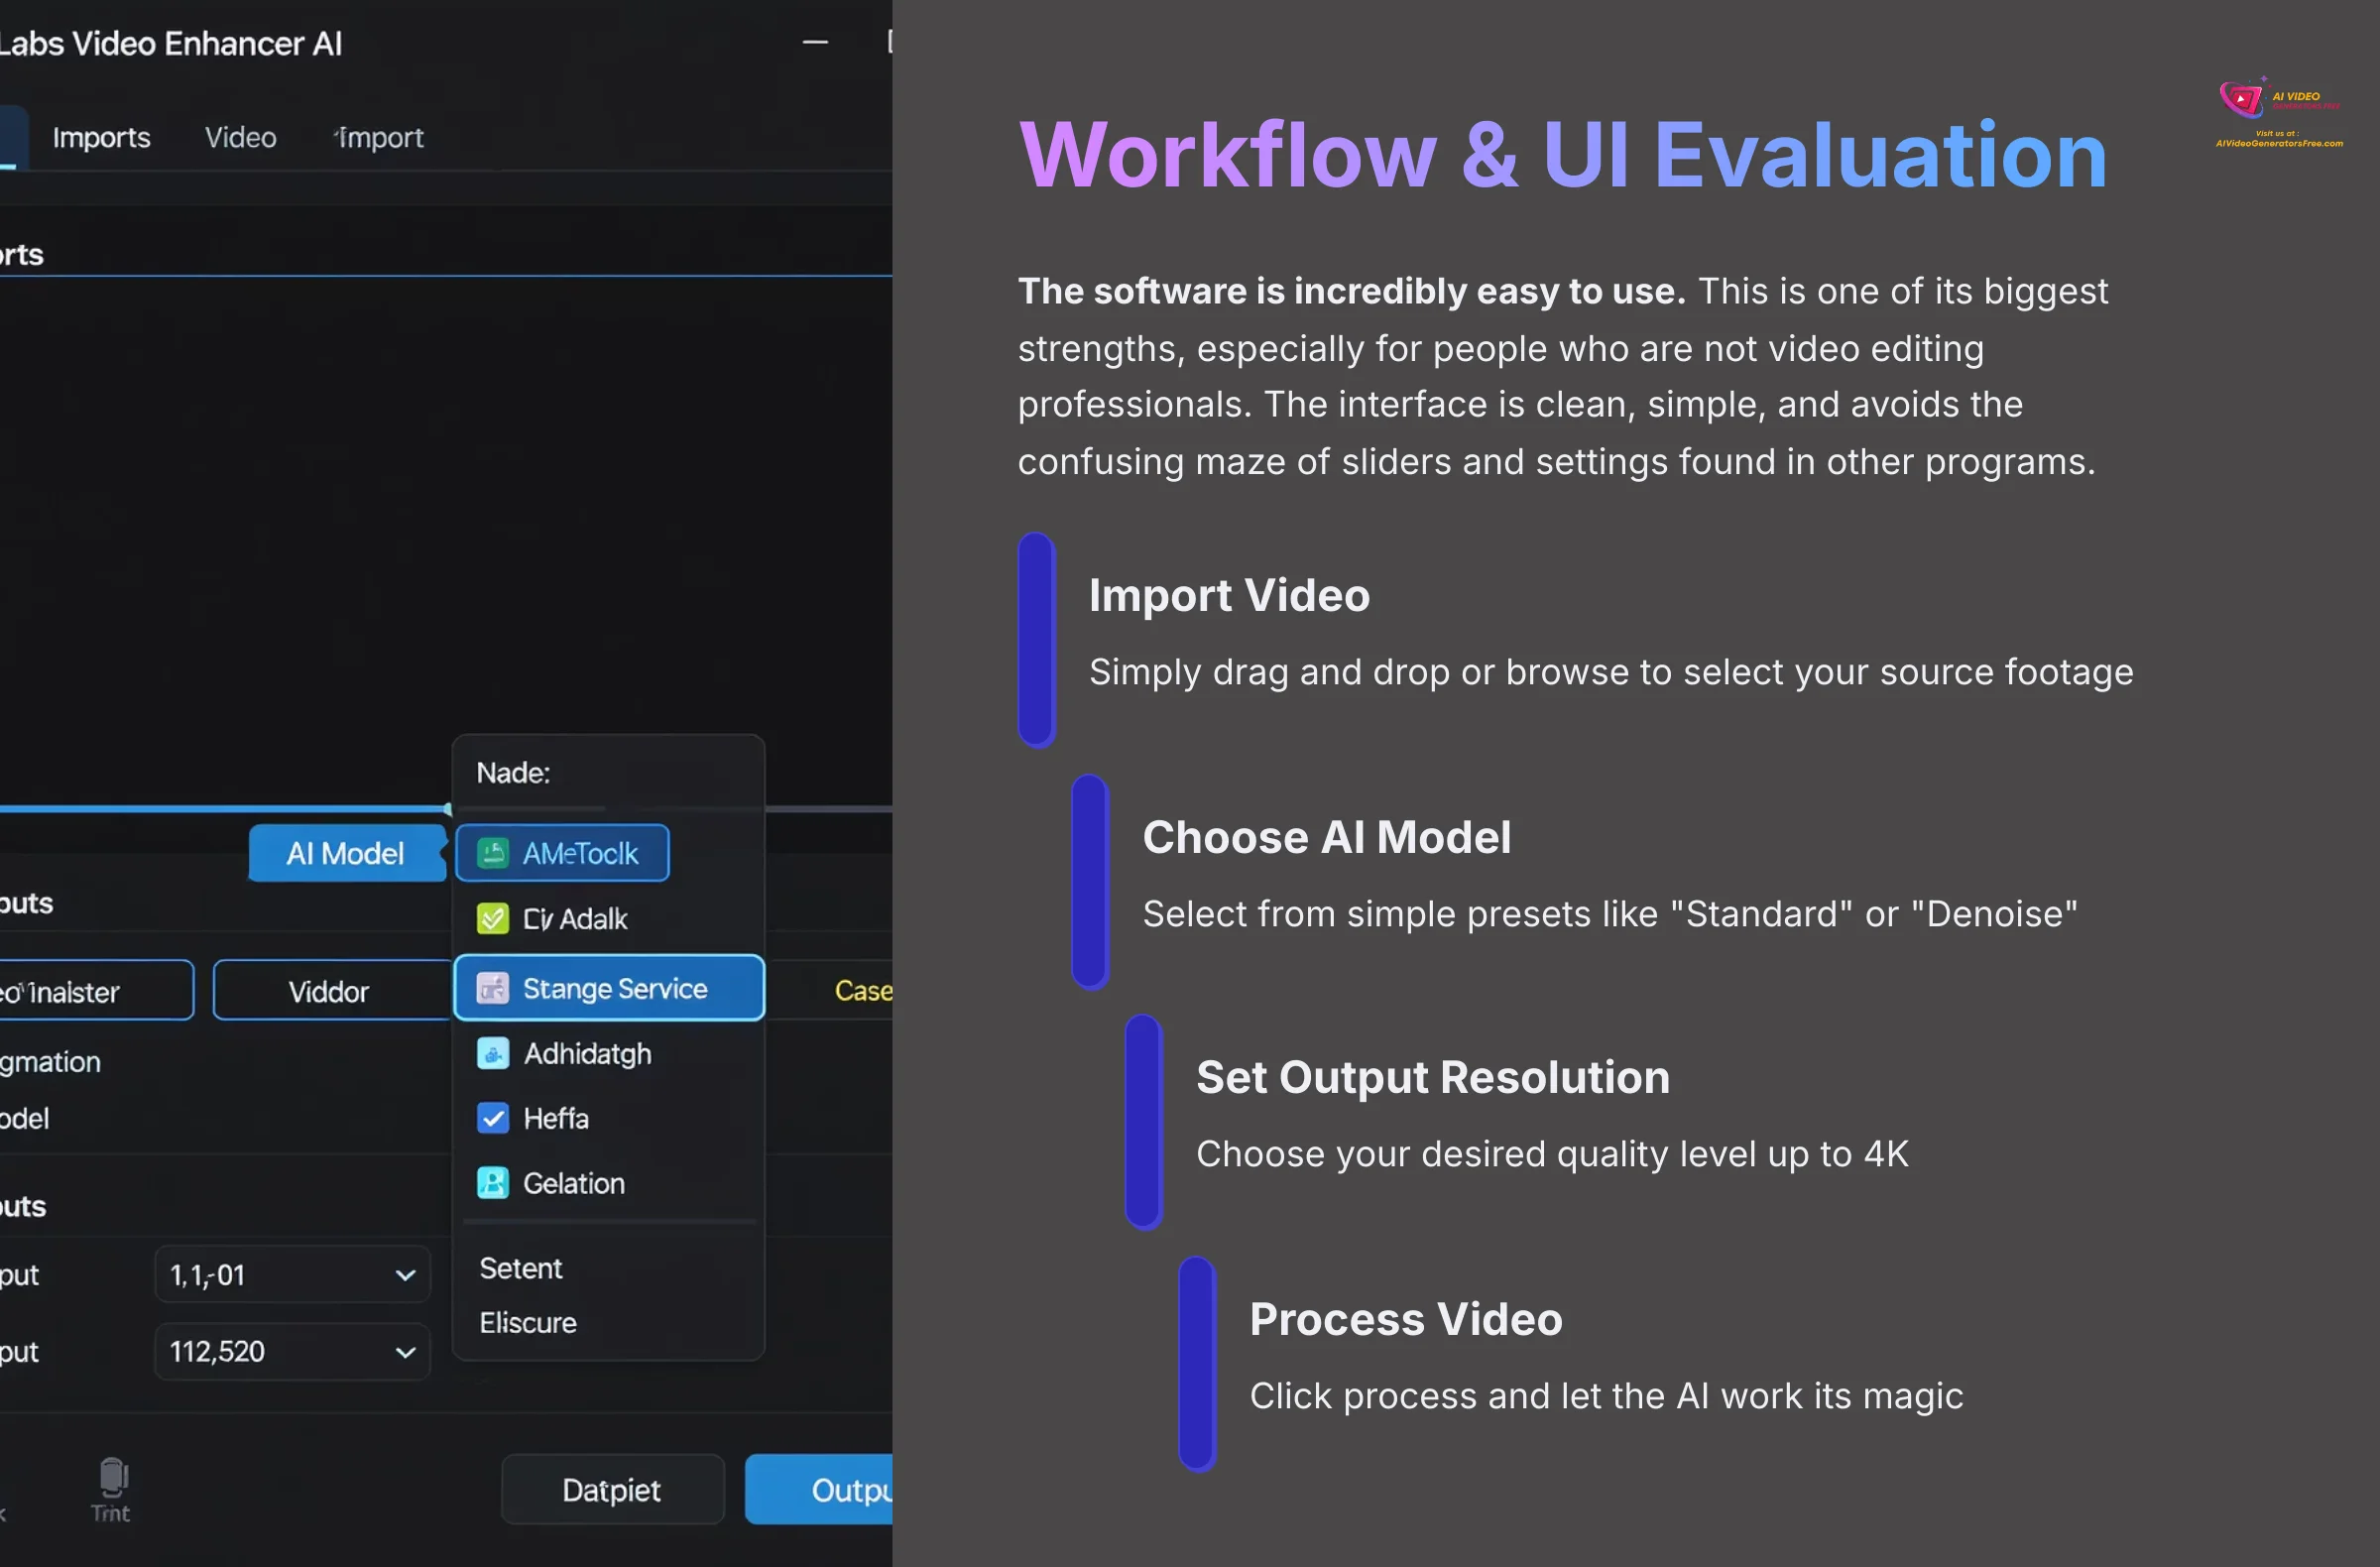
Task: Minimize the Video Enhancer AI window
Action: coord(815,42)
